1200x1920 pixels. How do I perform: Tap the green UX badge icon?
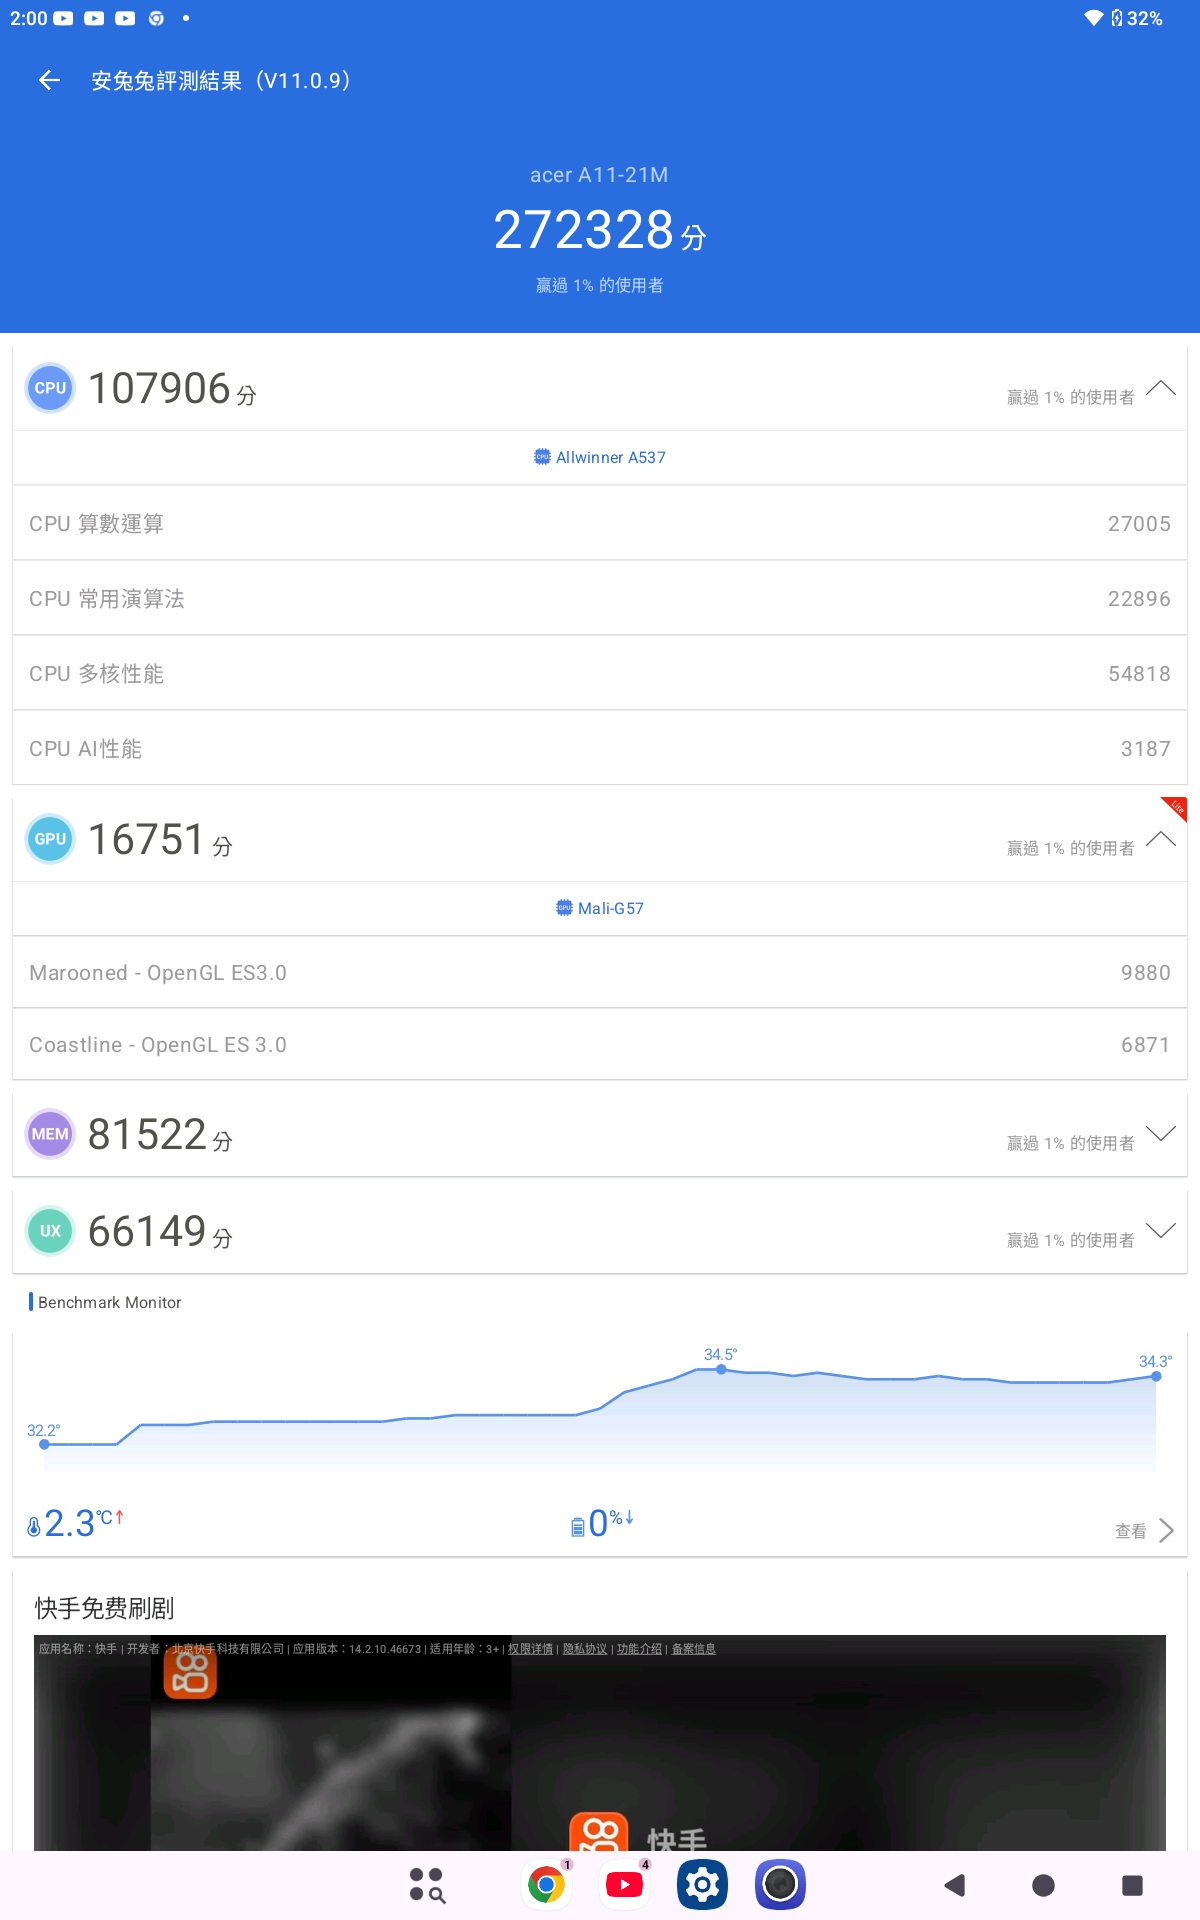(50, 1231)
